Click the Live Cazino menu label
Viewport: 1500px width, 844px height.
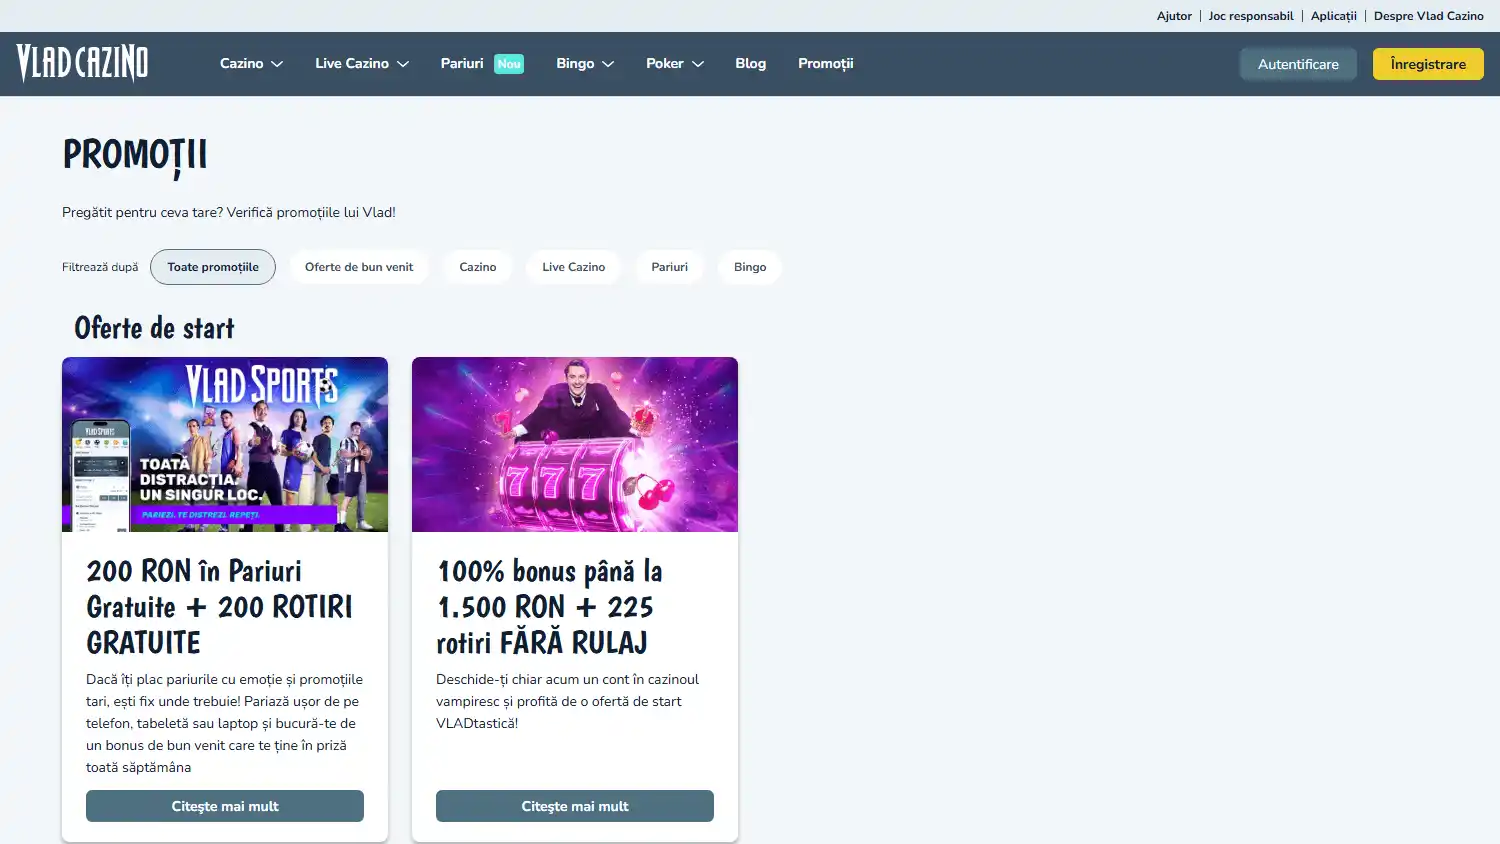click(352, 63)
